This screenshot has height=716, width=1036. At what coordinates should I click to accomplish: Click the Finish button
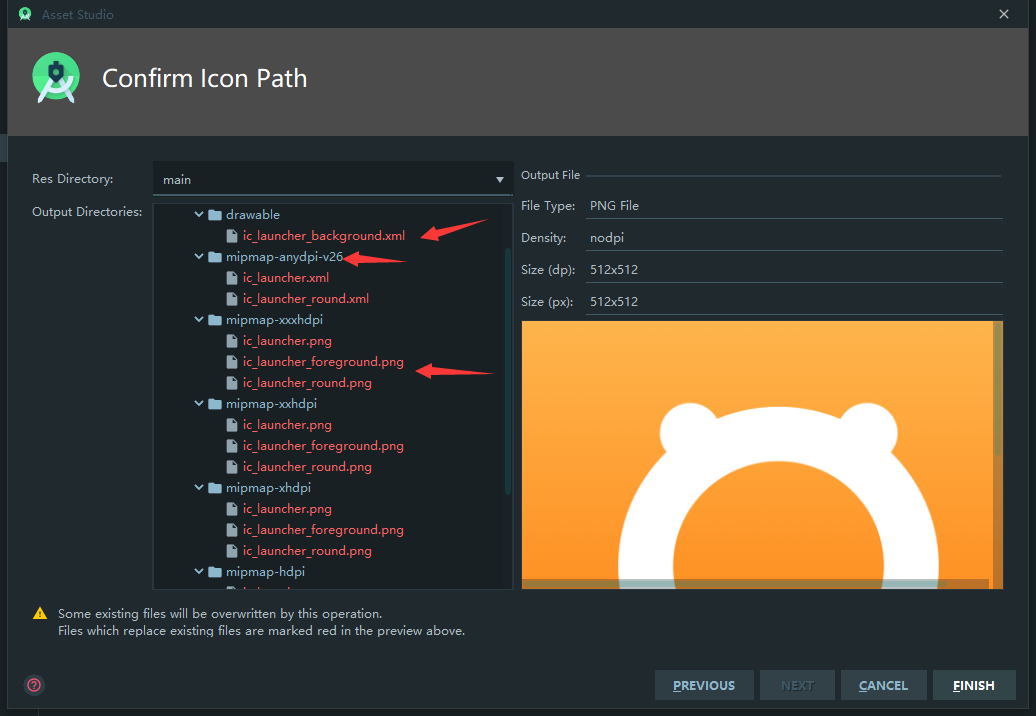click(974, 686)
